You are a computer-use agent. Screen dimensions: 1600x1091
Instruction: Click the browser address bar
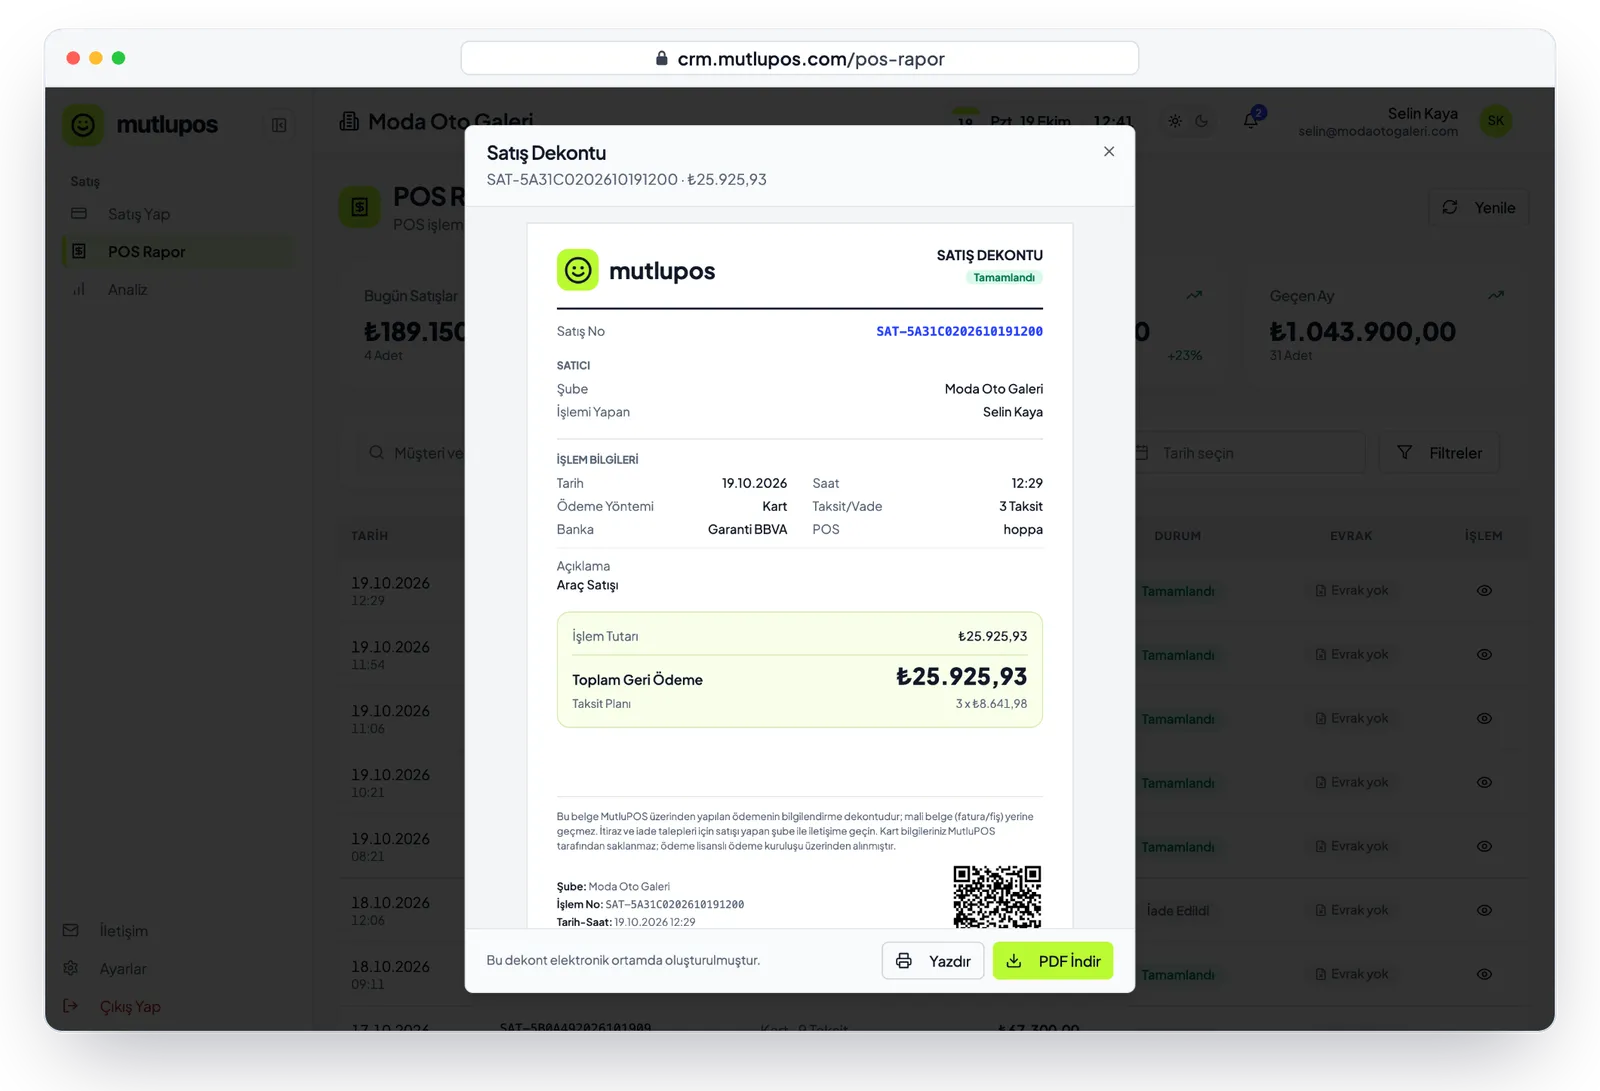click(x=800, y=58)
